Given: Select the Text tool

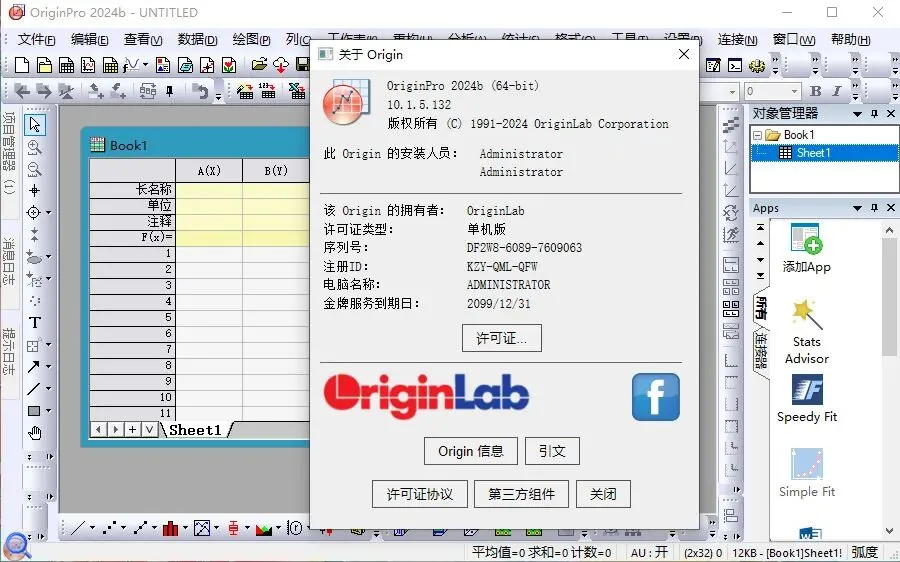Looking at the screenshot, I should 34,323.
